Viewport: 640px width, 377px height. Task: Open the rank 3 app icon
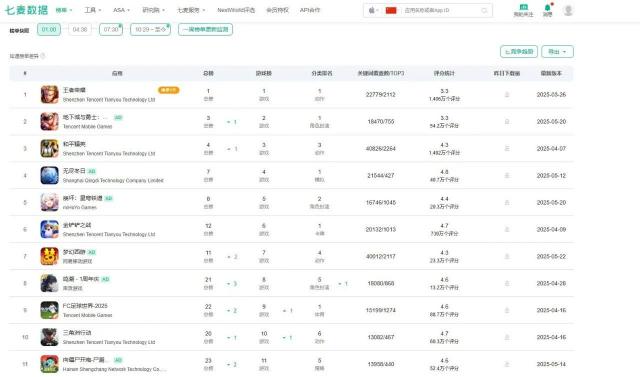tap(49, 149)
